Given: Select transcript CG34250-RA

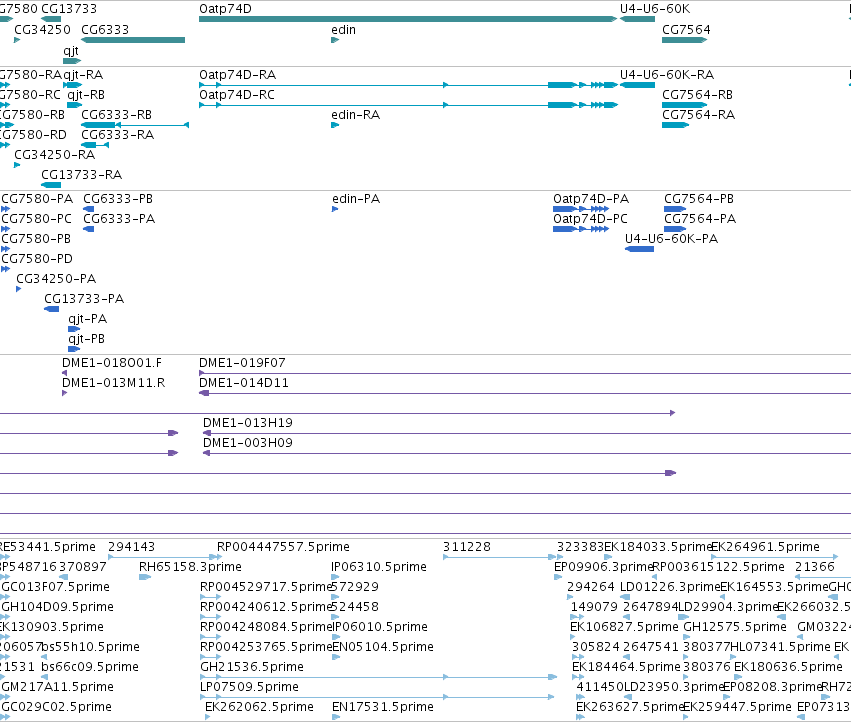Looking at the screenshot, I should 54,155.
